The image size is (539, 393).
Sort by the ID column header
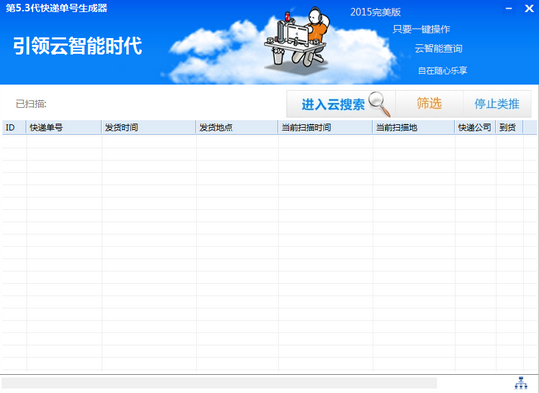pos(14,127)
